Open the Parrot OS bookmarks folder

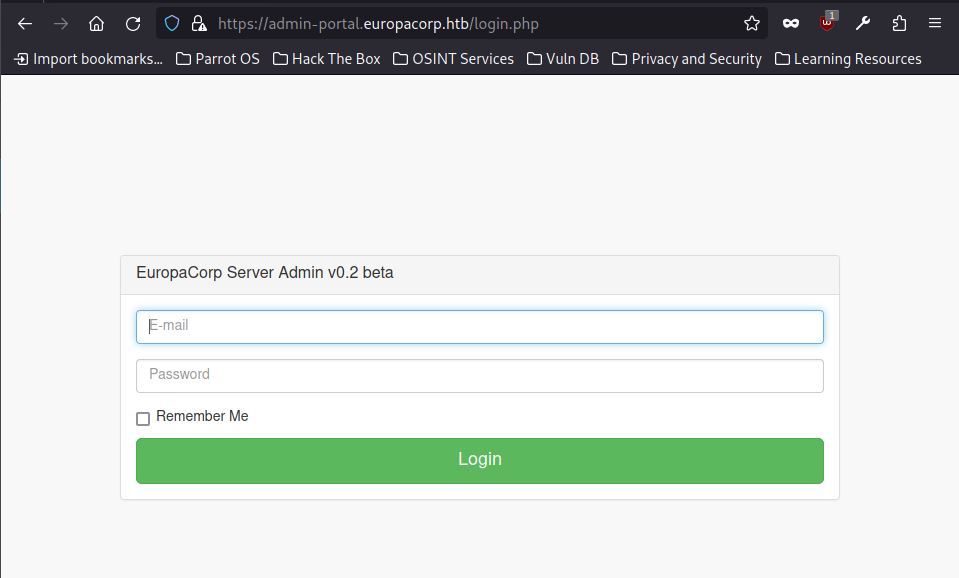(x=217, y=59)
